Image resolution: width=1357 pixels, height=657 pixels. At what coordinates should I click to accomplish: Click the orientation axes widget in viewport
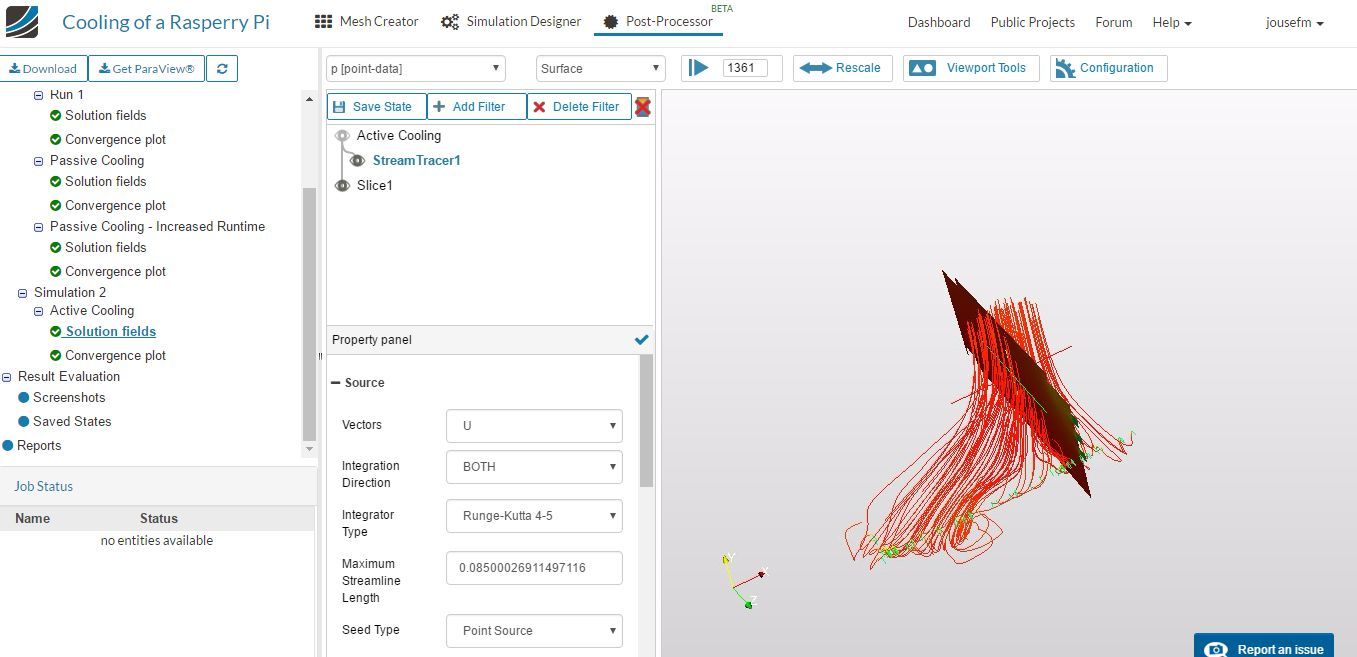[743, 581]
